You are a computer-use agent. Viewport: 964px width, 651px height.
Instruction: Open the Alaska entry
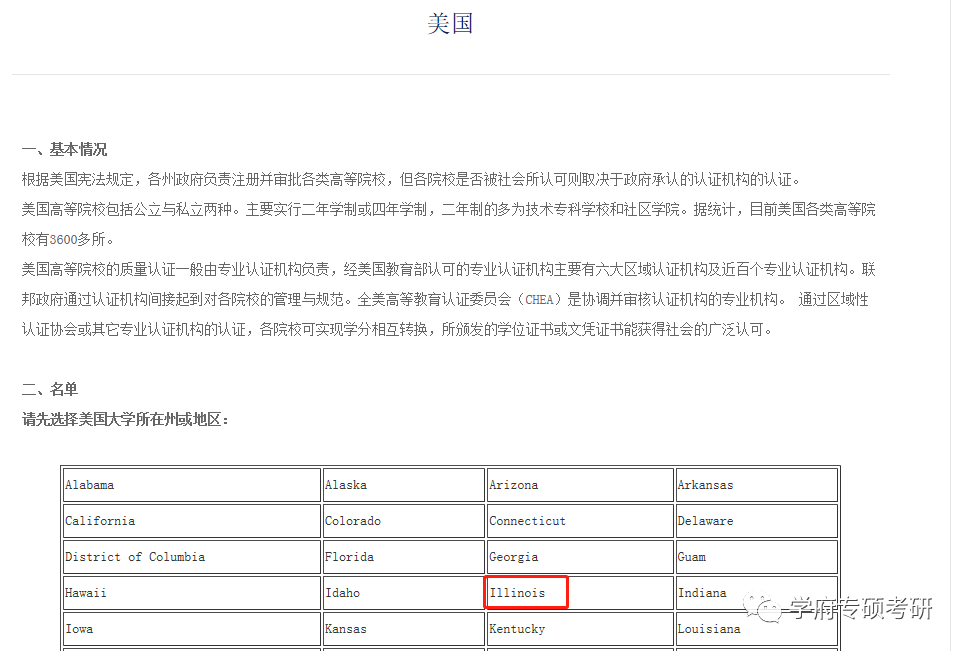pos(346,484)
